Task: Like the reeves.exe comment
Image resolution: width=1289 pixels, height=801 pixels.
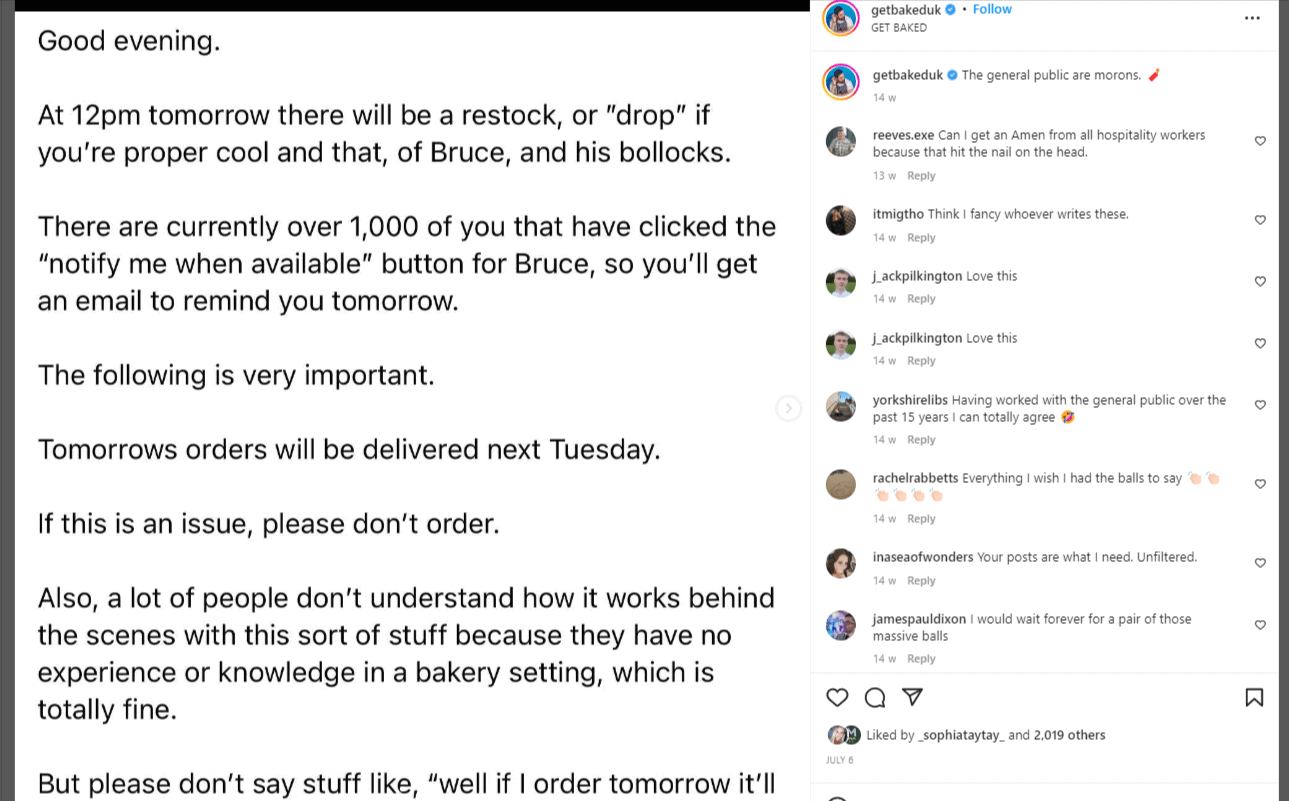Action: coord(1260,141)
